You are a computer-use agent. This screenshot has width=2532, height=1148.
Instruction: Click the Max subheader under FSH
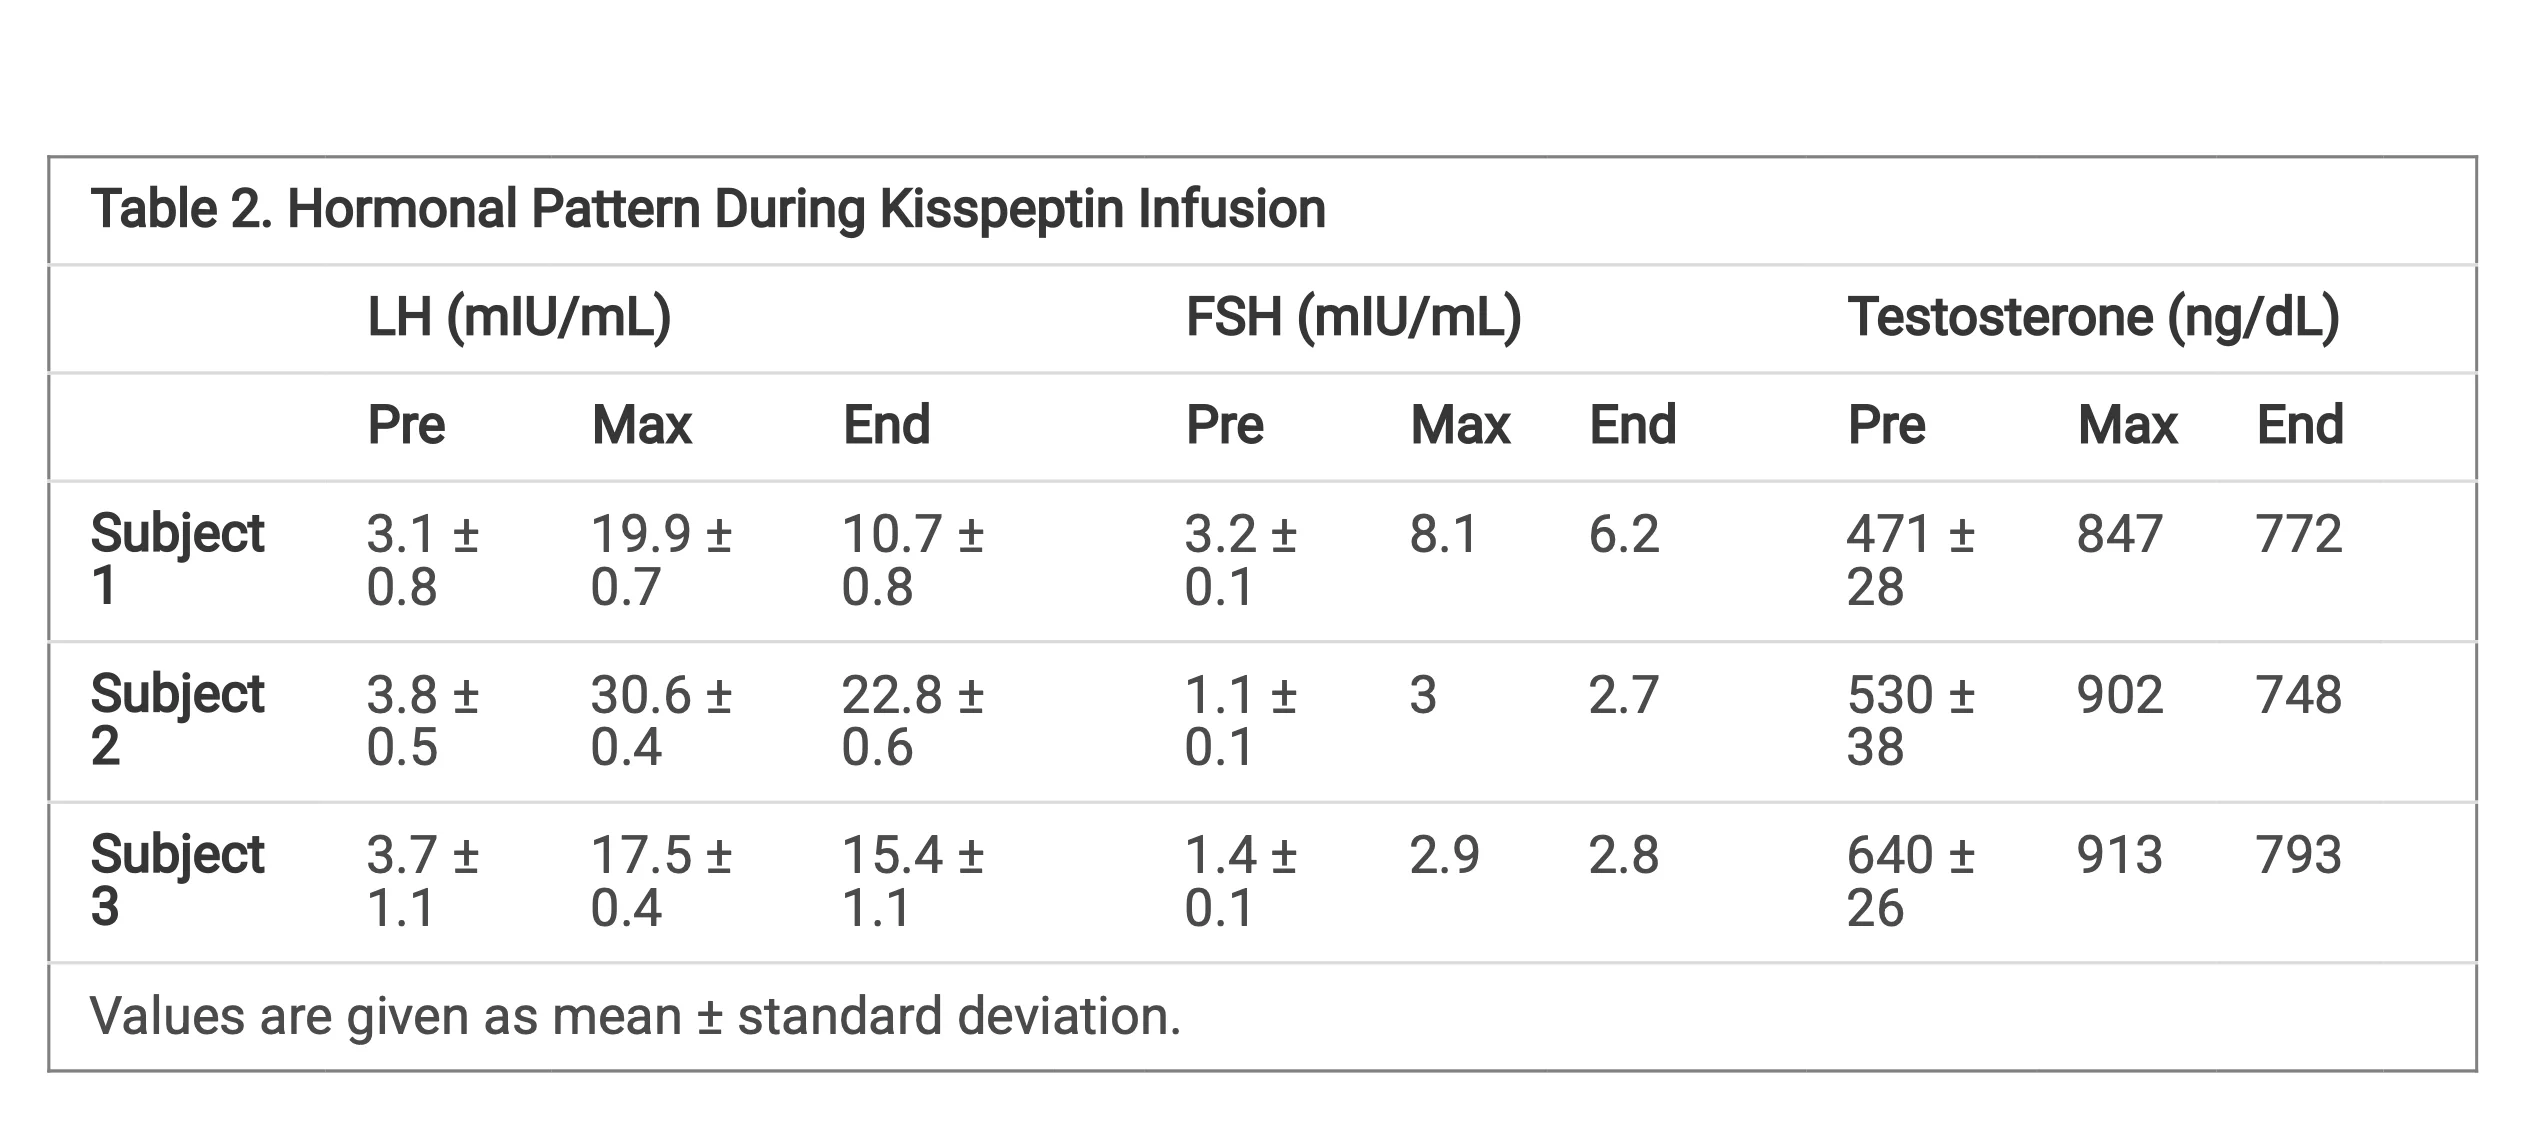(x=1459, y=425)
